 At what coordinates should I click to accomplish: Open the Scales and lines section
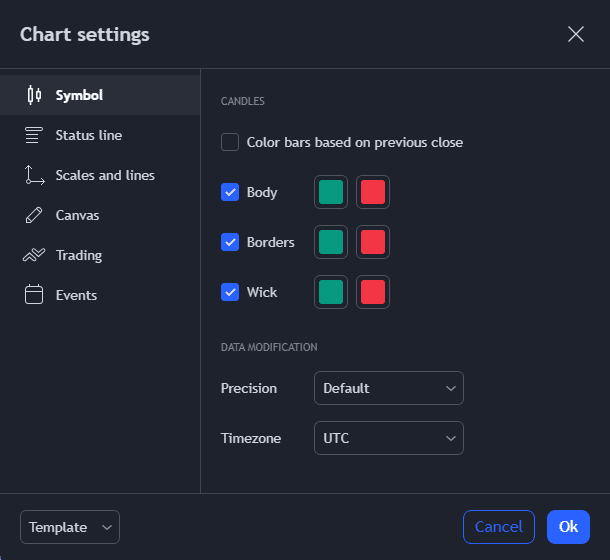(105, 175)
